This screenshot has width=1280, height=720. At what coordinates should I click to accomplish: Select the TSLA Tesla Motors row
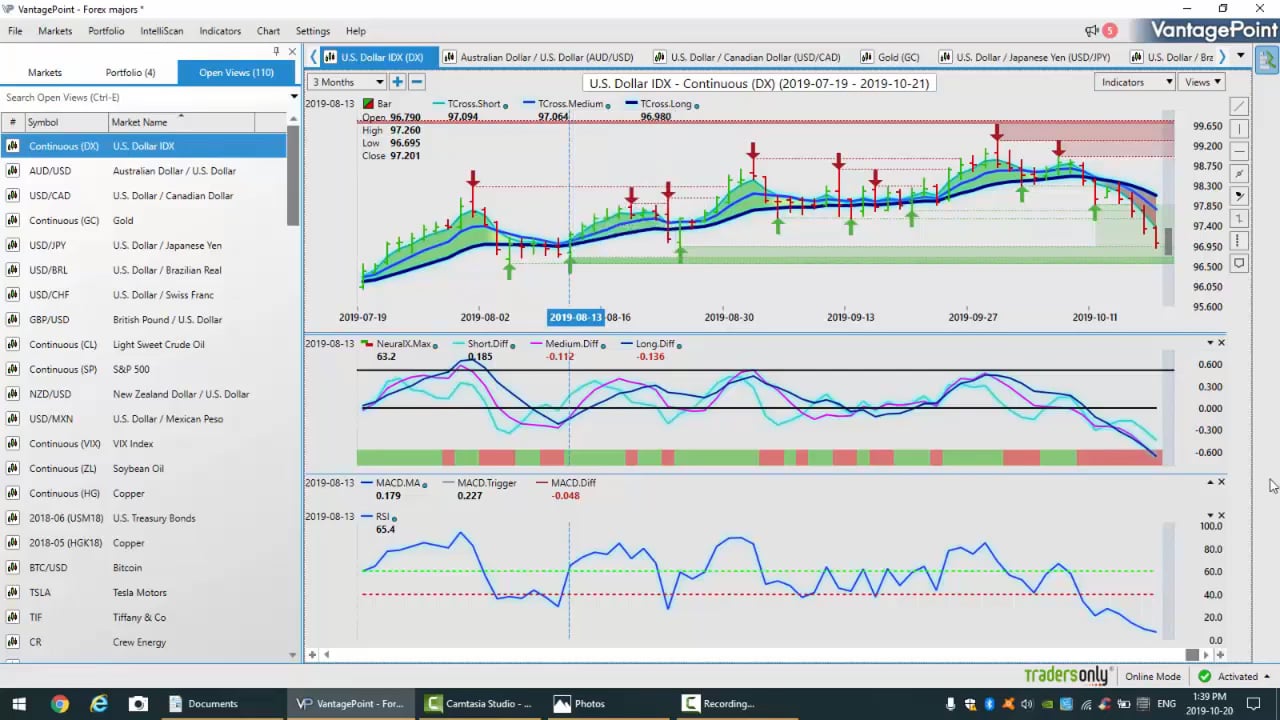point(143,592)
